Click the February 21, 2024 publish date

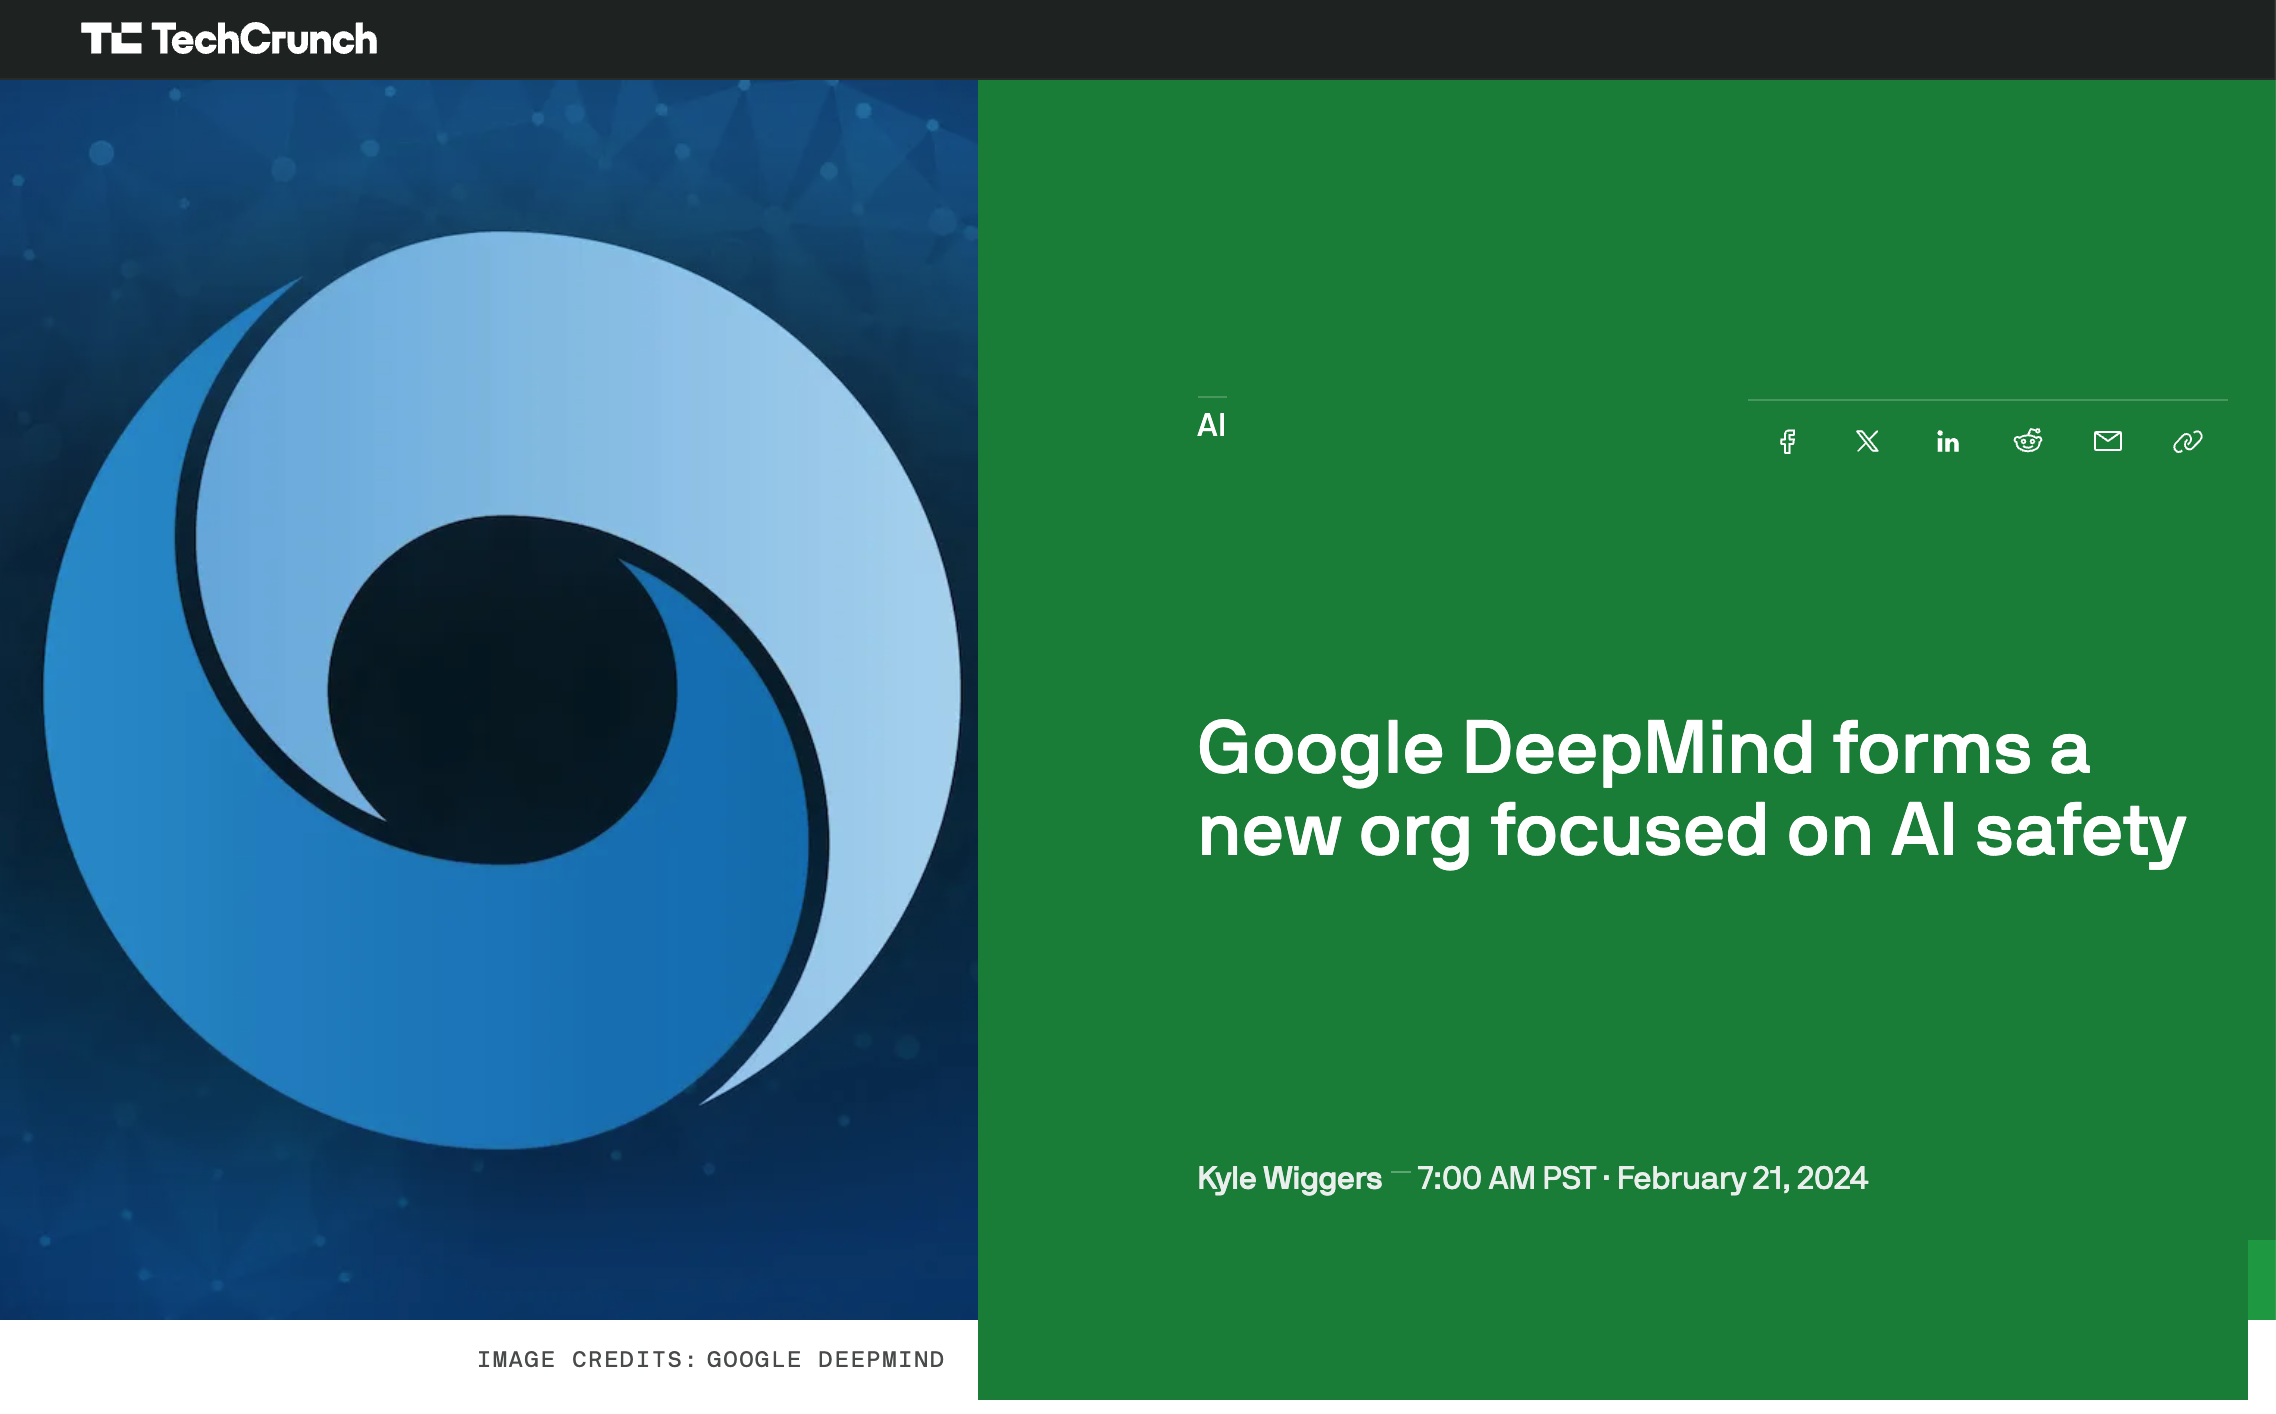pos(1742,1178)
